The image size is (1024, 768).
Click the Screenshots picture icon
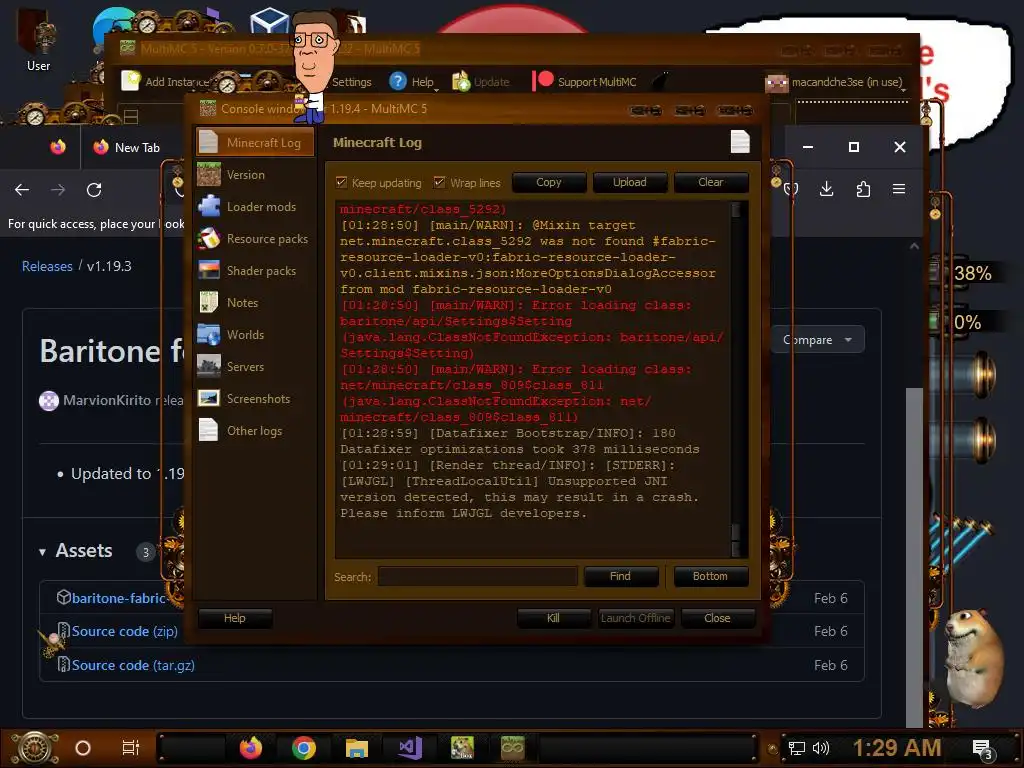209,398
